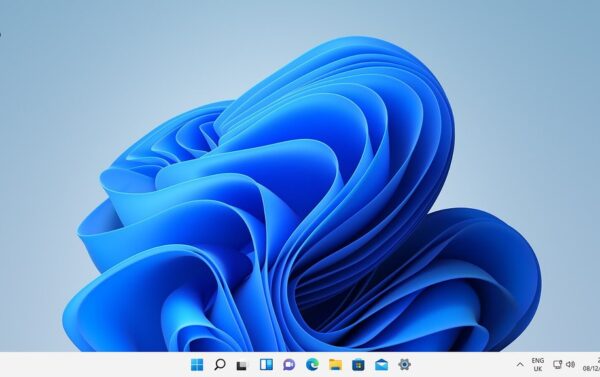Open the Mail app envelope icon
This screenshot has height=377, width=600.
click(382, 365)
